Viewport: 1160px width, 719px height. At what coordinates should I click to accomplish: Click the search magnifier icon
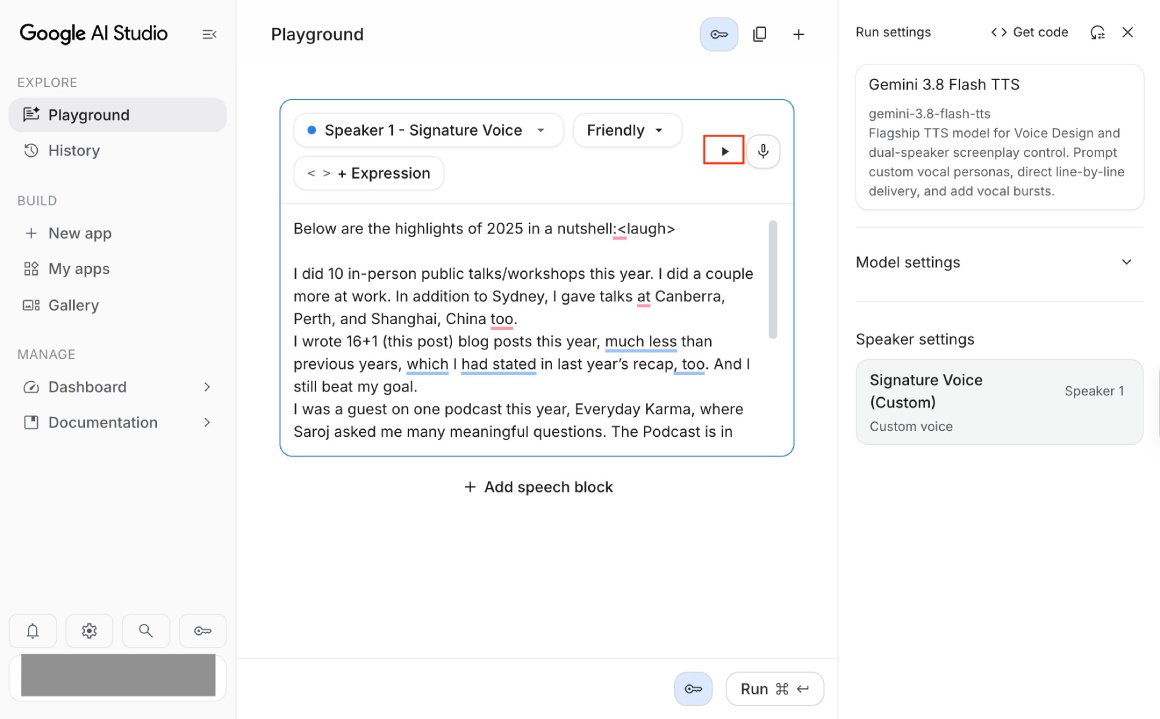point(146,631)
